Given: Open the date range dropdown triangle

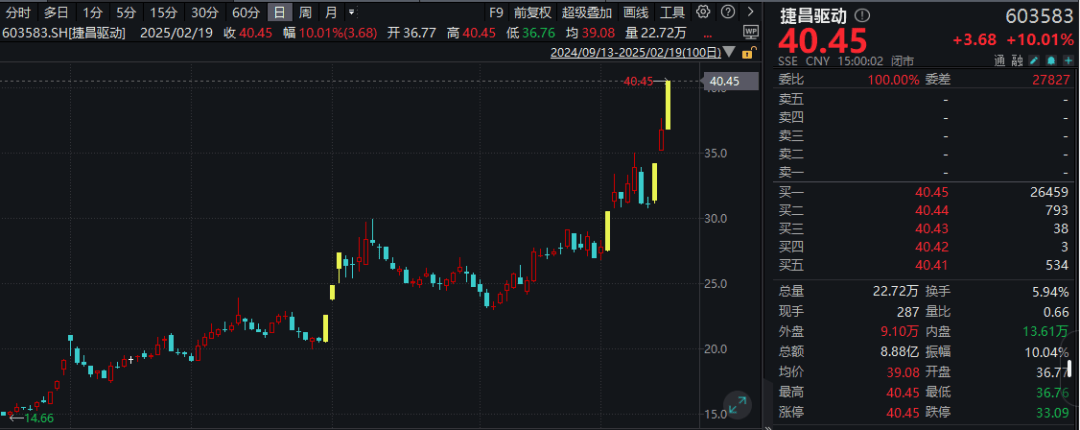Looking at the screenshot, I should pyautogui.click(x=729, y=52).
